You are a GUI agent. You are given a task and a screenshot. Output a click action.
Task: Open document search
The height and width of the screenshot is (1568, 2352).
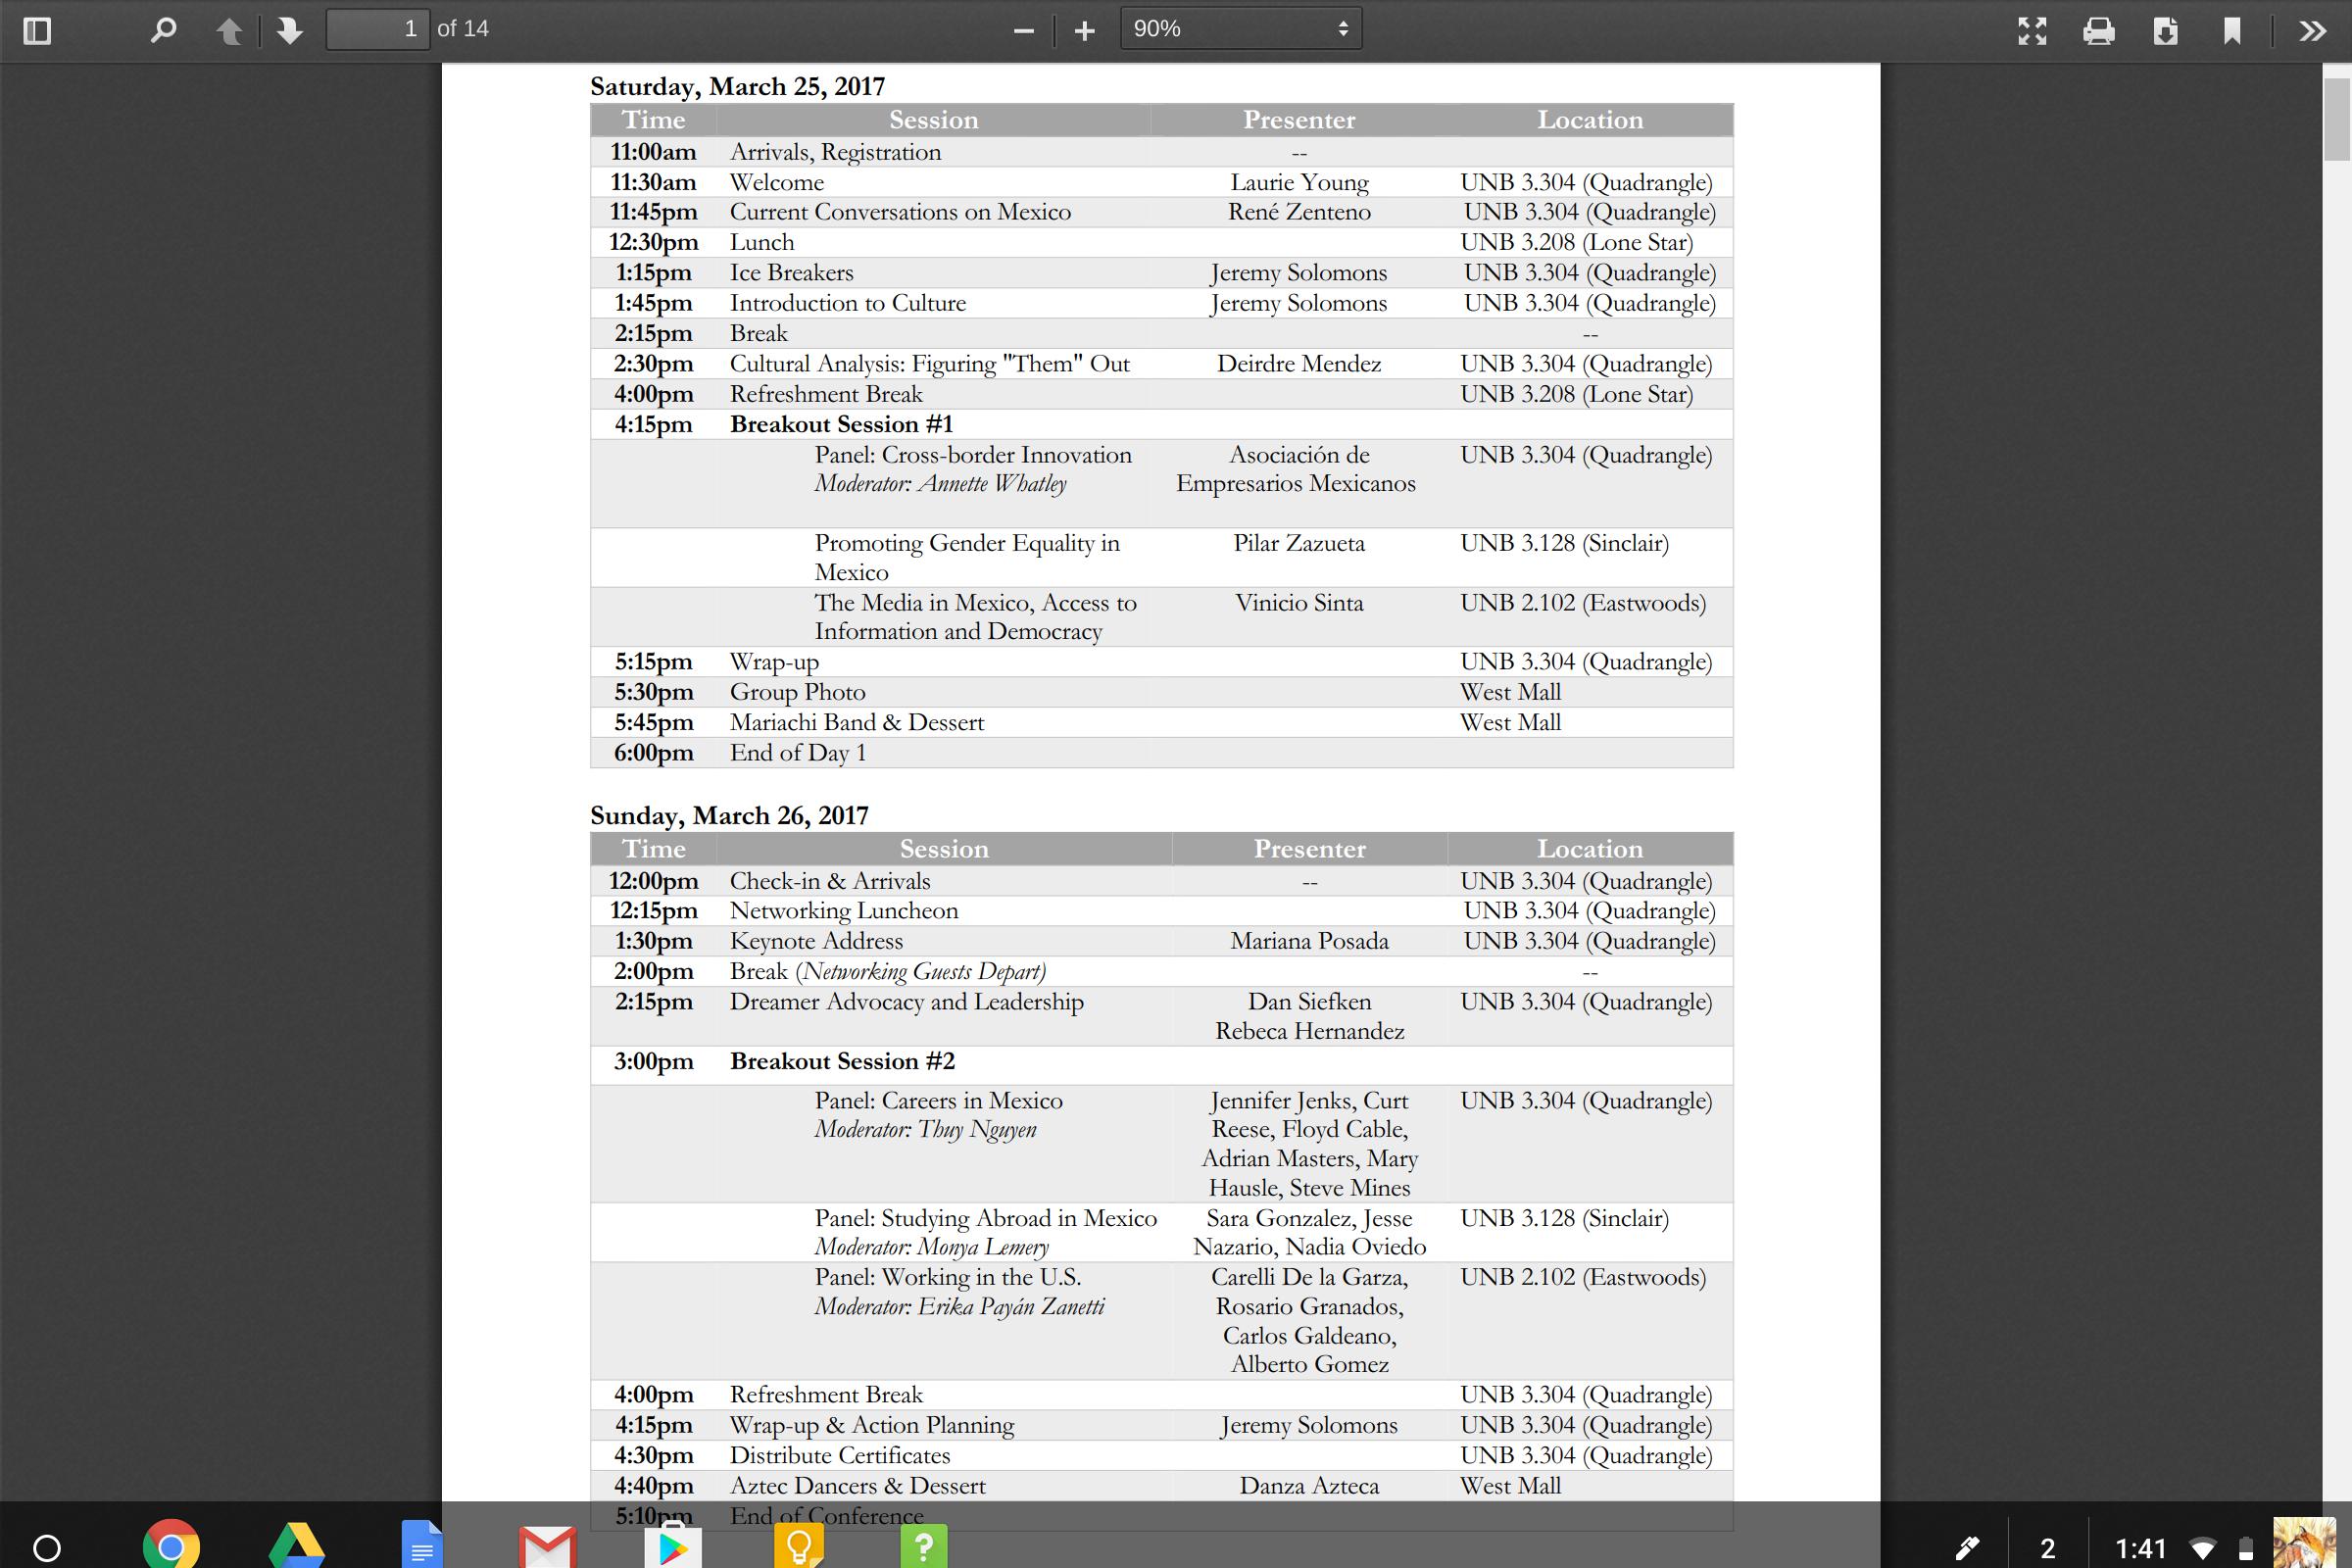point(163,31)
